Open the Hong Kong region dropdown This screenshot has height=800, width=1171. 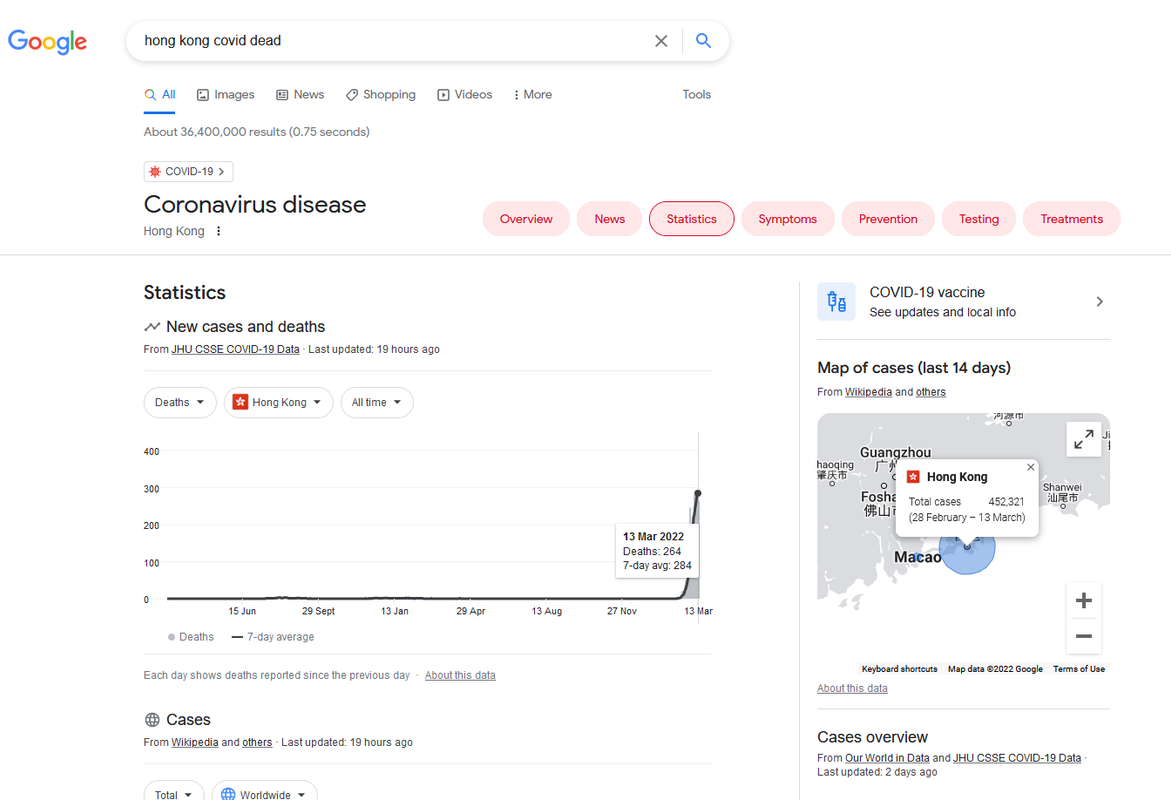(x=279, y=403)
